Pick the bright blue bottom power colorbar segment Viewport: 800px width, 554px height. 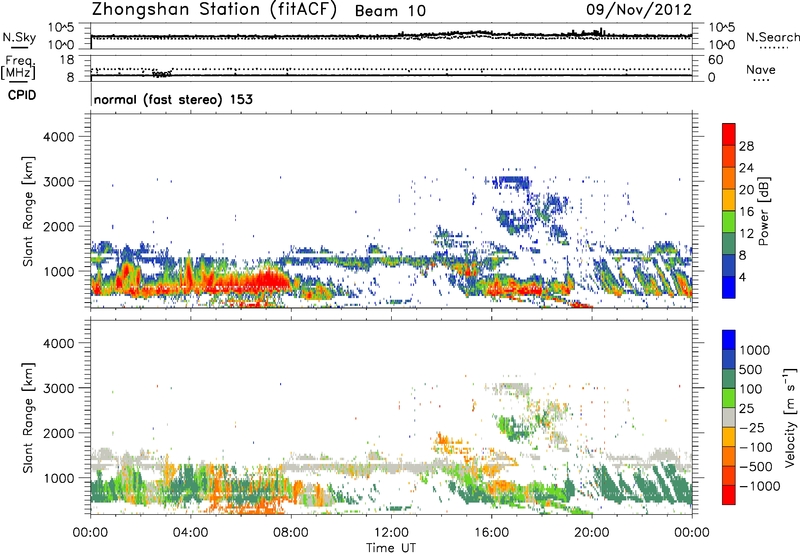729,287
